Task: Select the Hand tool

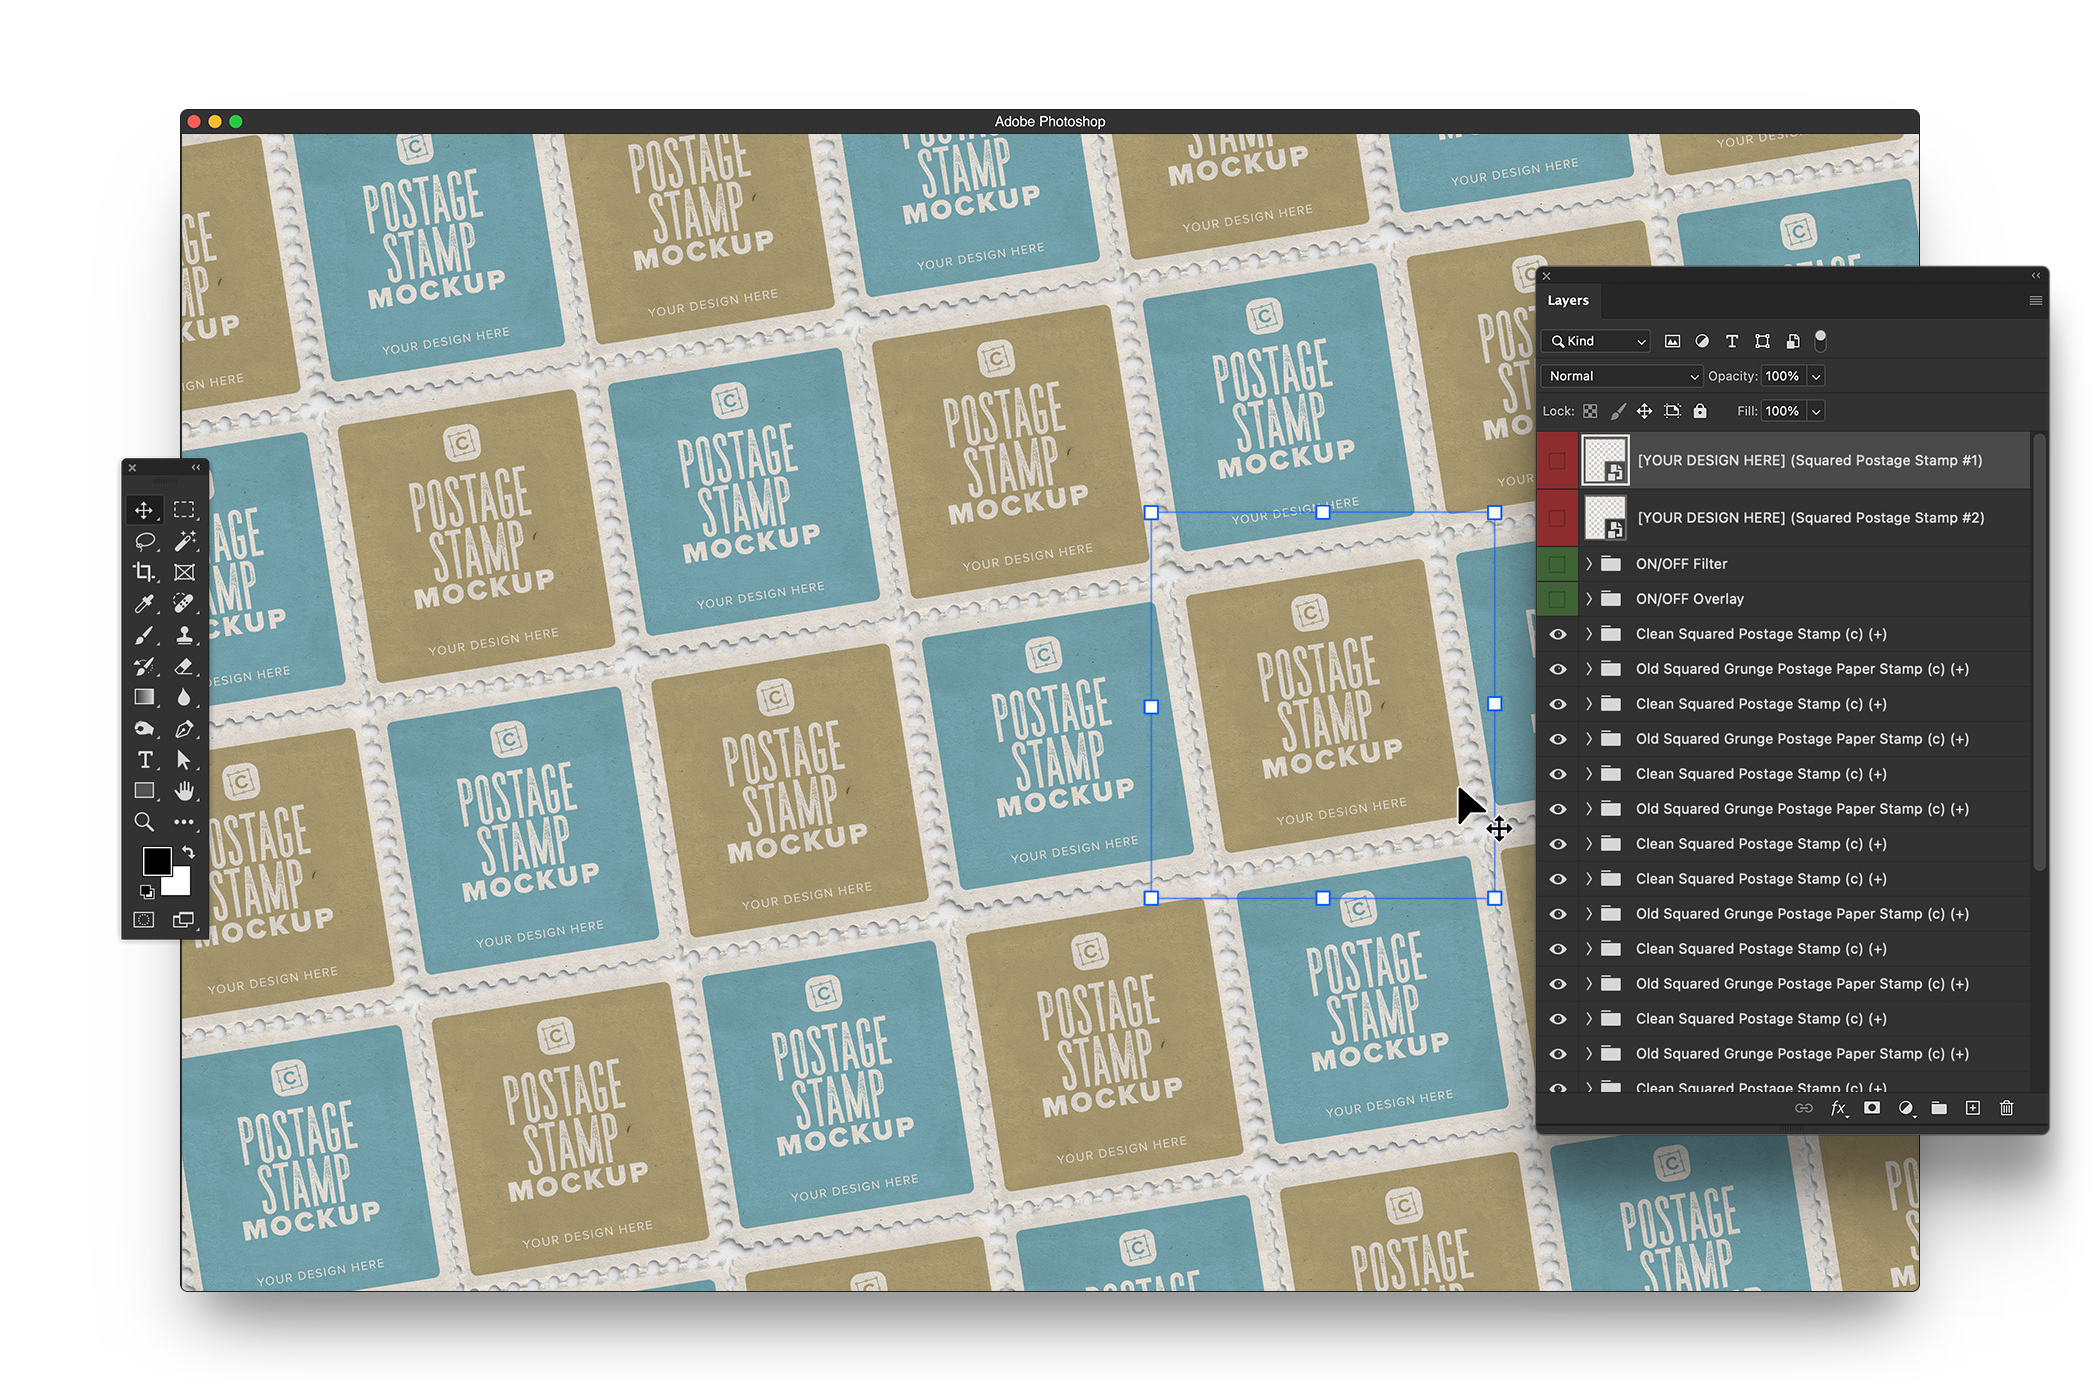Action: [x=184, y=791]
